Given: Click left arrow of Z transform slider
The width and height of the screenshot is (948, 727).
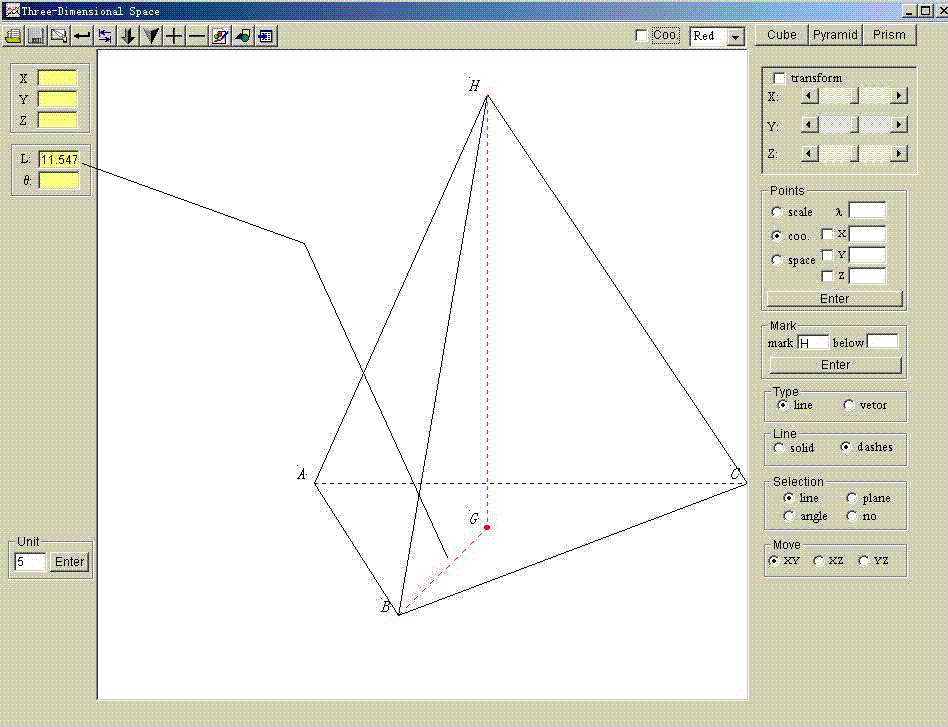Looking at the screenshot, I should [810, 154].
